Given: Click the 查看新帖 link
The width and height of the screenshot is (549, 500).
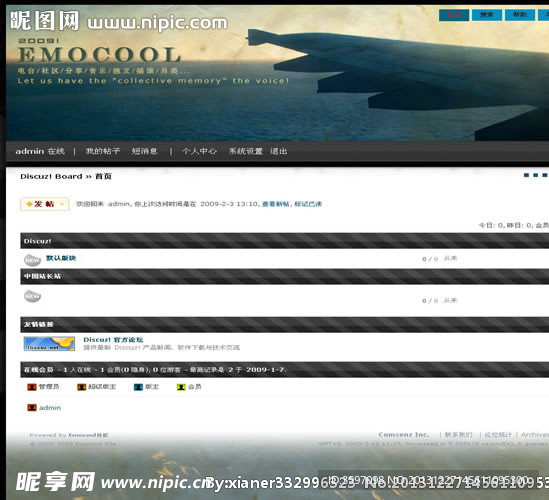Looking at the screenshot, I should pos(276,204).
